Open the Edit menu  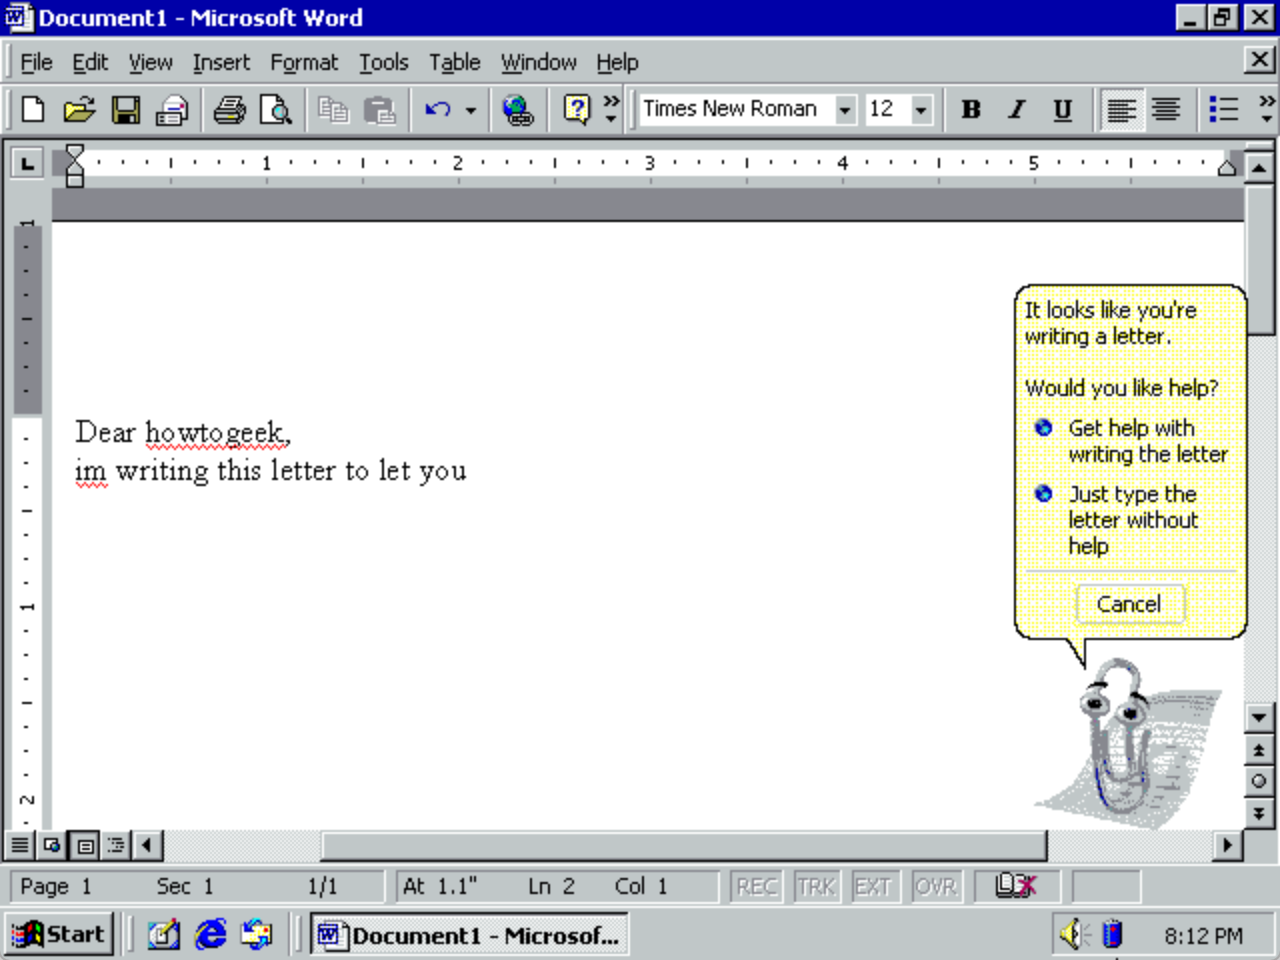(x=90, y=62)
